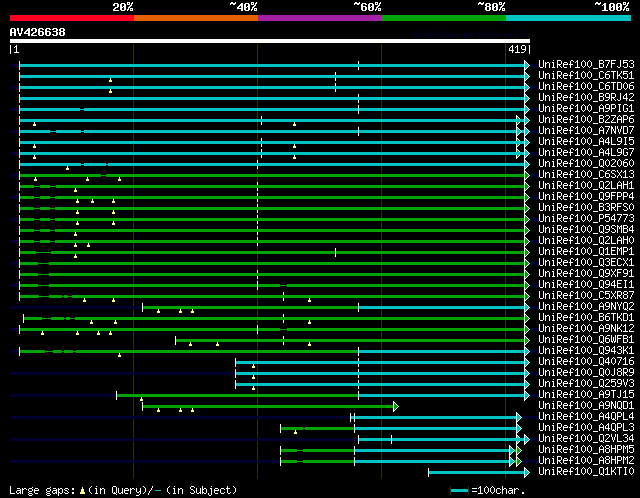This screenshot has height=498, width=640.
Task: Open the UniRef100_Q9XF91 label
Action: pos(586,274)
